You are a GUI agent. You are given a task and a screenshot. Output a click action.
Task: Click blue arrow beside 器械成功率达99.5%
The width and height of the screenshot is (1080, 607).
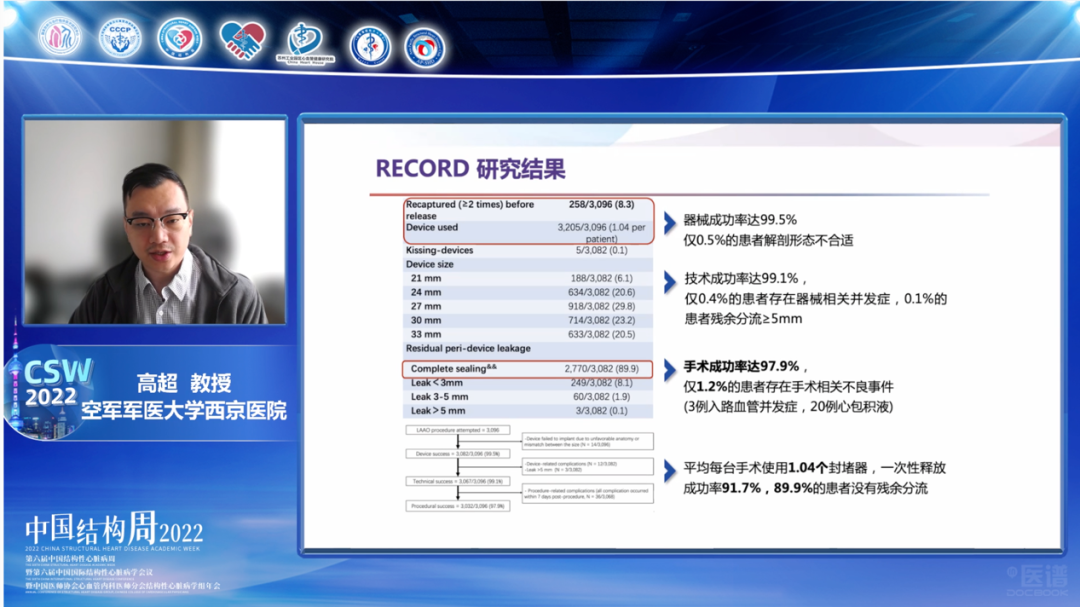tap(670, 222)
